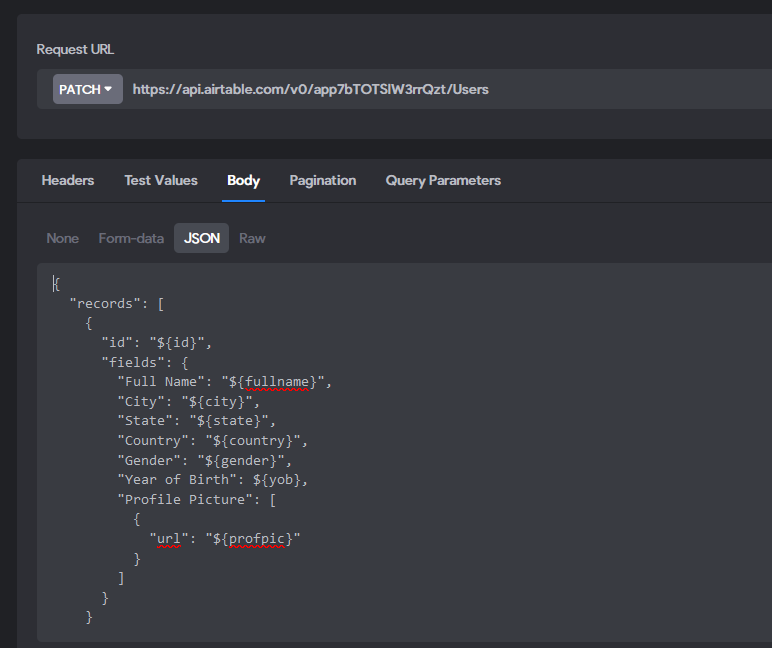The height and width of the screenshot is (648, 772).
Task: Click the "Country": "${country}" line
Action: (213, 441)
